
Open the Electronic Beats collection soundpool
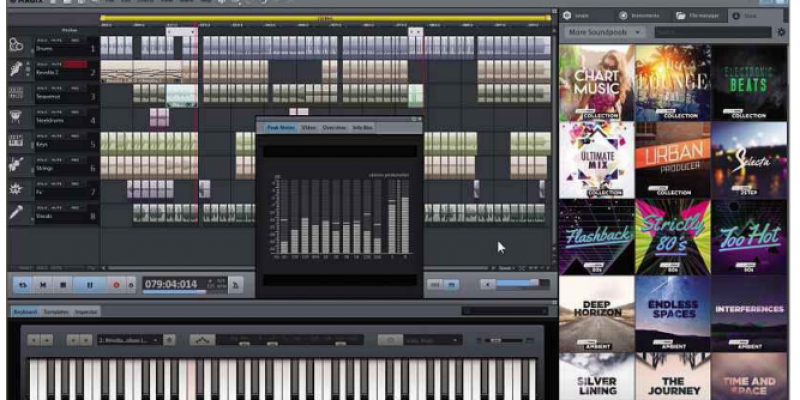750,83
